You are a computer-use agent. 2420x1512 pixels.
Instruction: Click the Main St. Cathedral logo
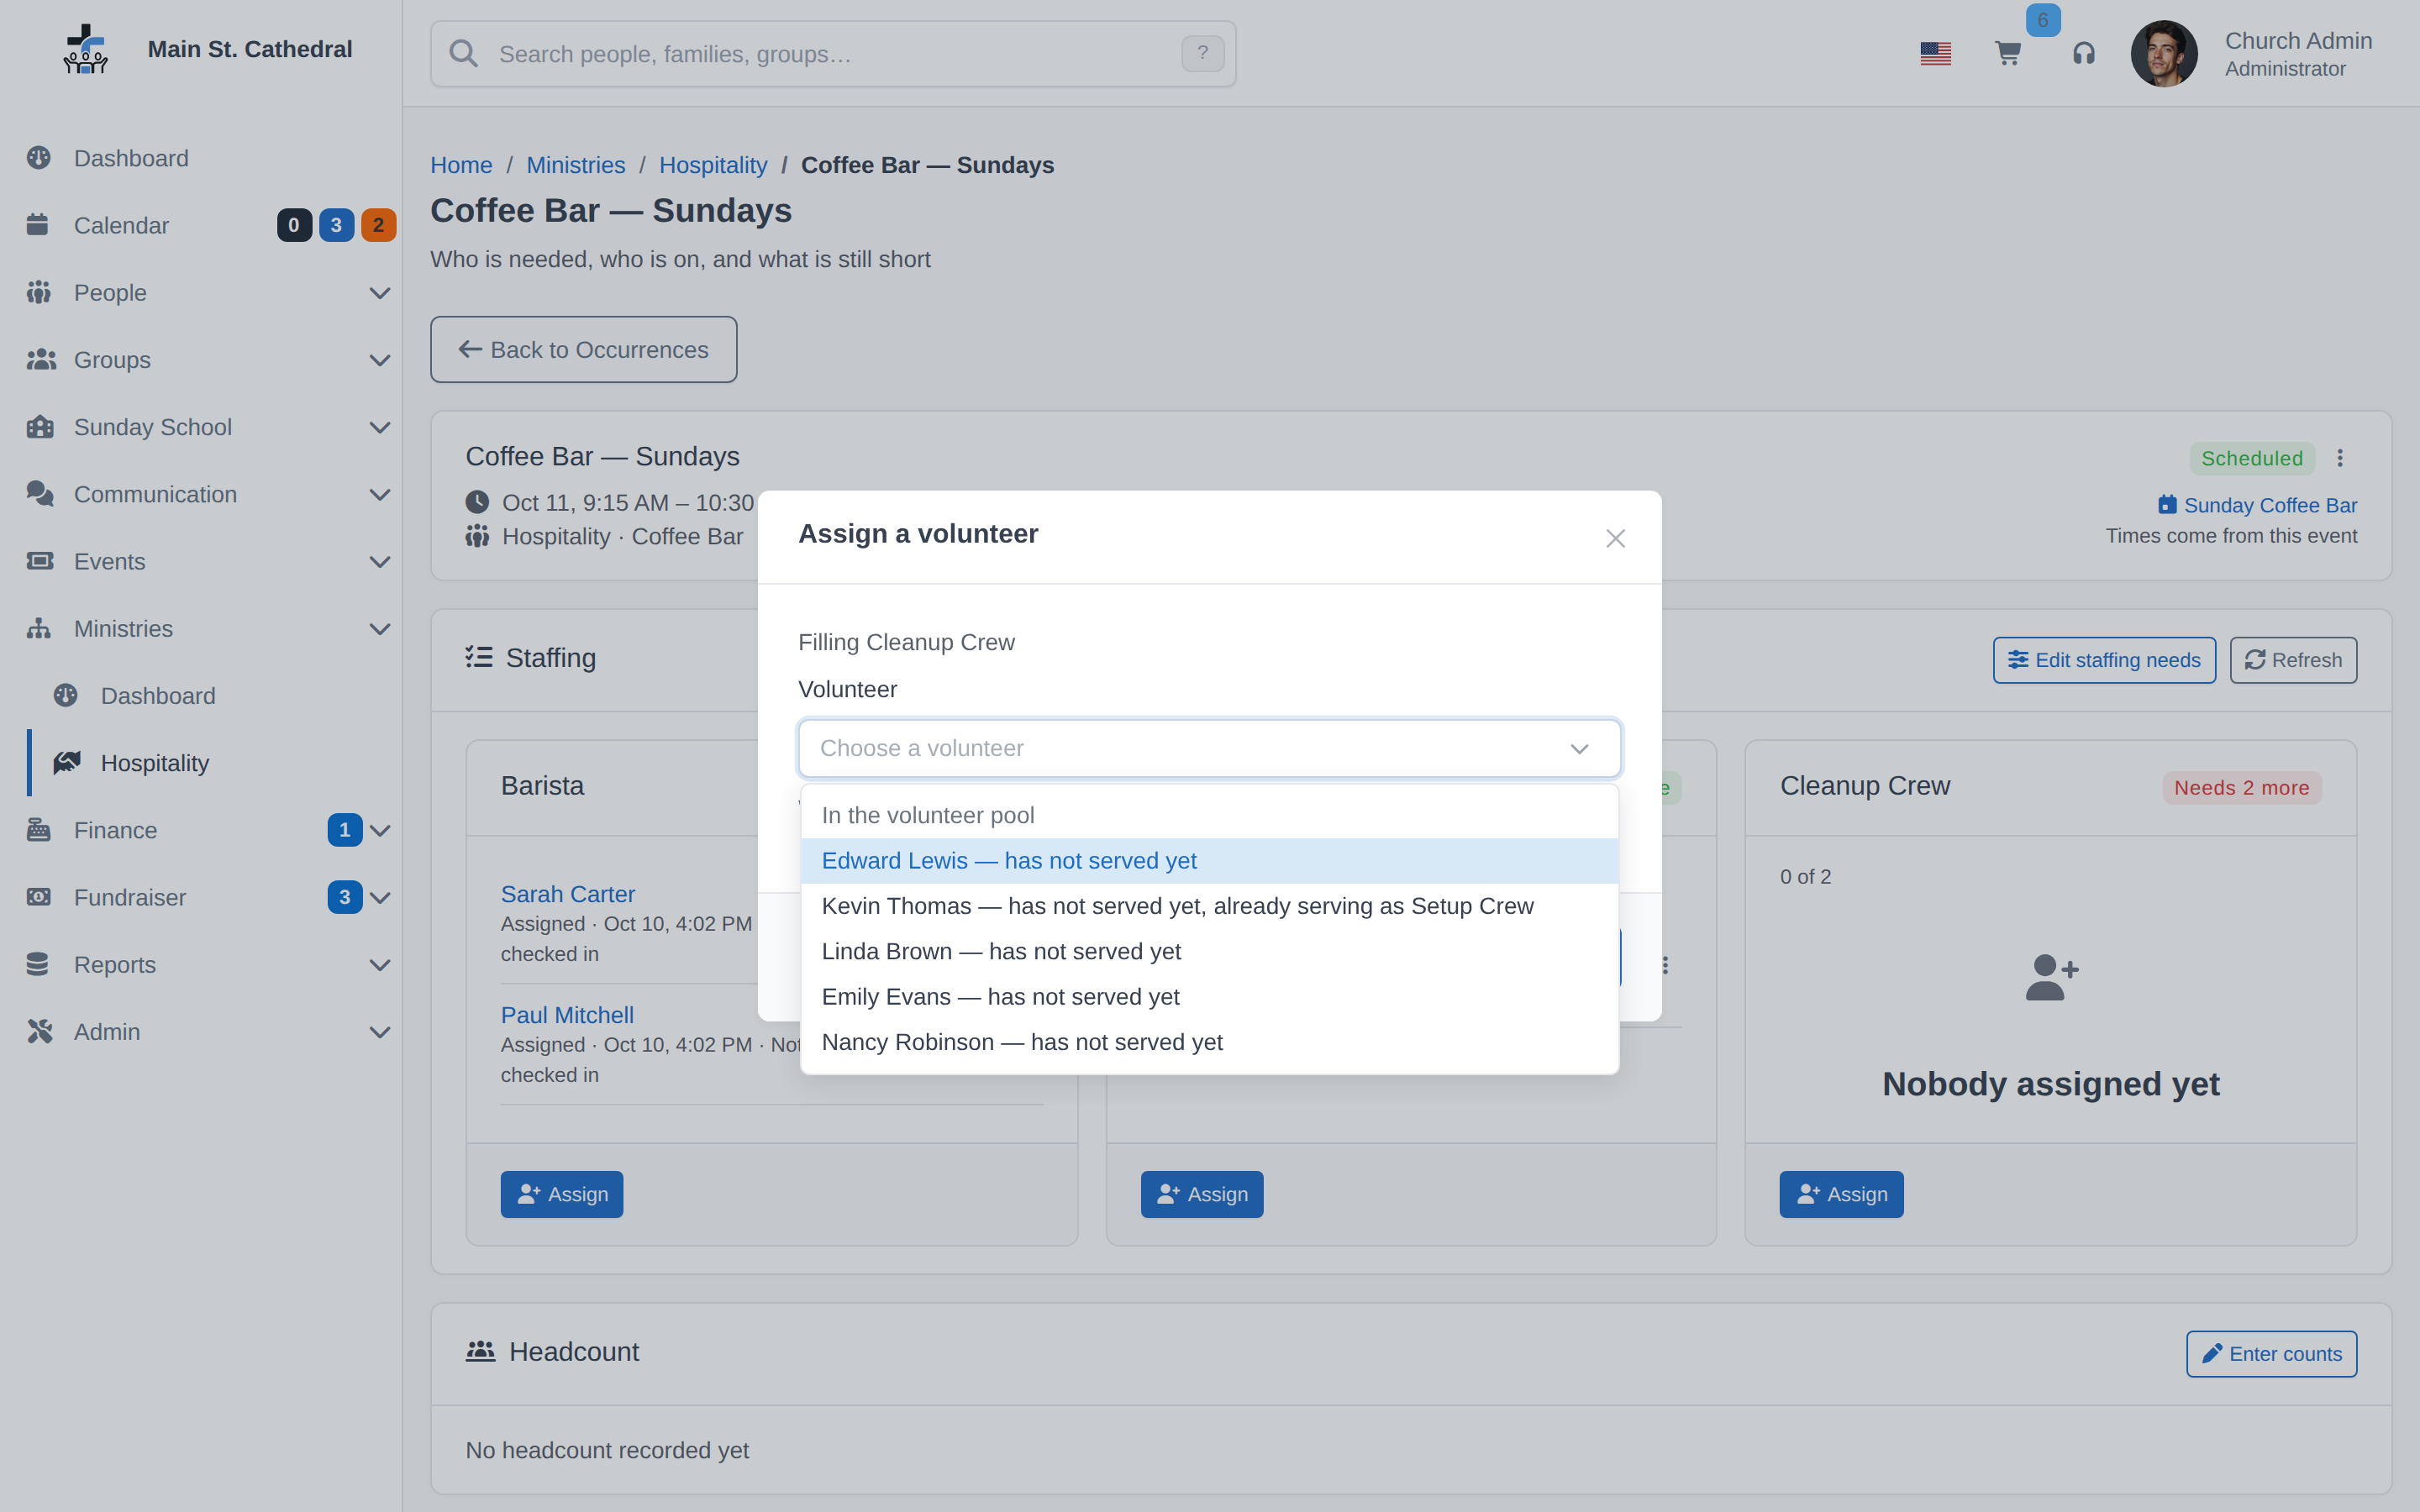86,49
